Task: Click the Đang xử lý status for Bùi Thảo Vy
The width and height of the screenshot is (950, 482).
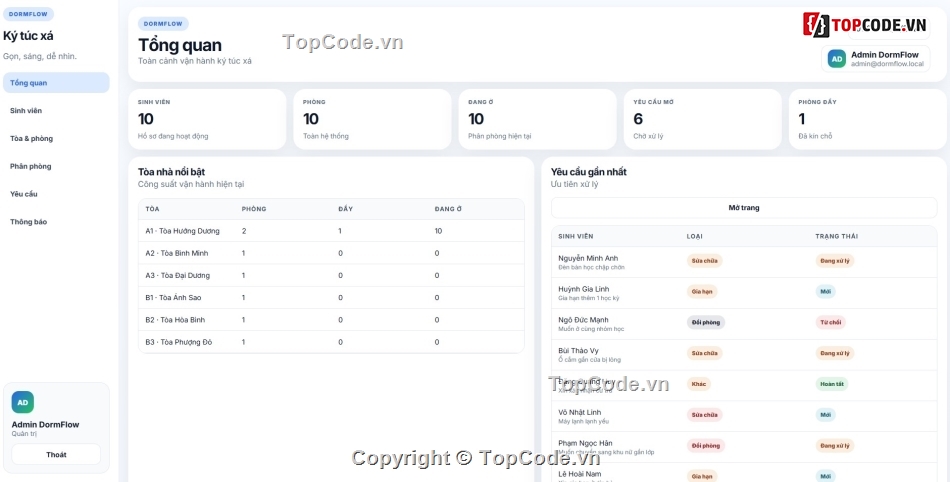Action: pyautogui.click(x=834, y=353)
